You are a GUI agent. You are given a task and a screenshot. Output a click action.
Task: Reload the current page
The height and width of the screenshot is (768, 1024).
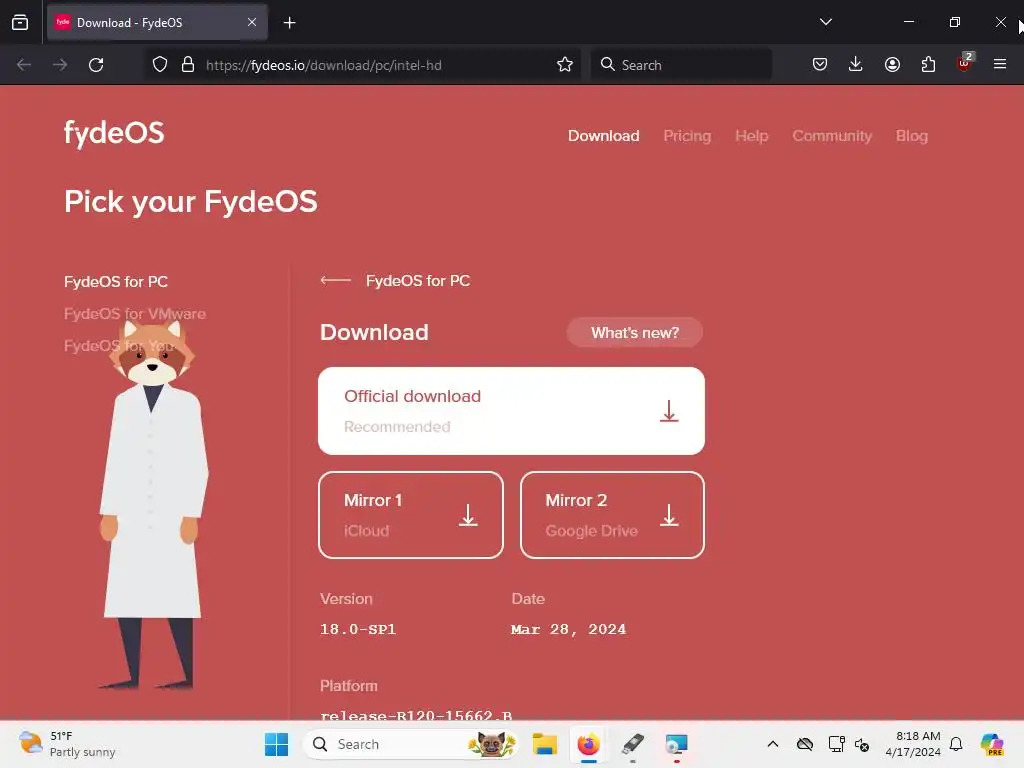[96, 65]
